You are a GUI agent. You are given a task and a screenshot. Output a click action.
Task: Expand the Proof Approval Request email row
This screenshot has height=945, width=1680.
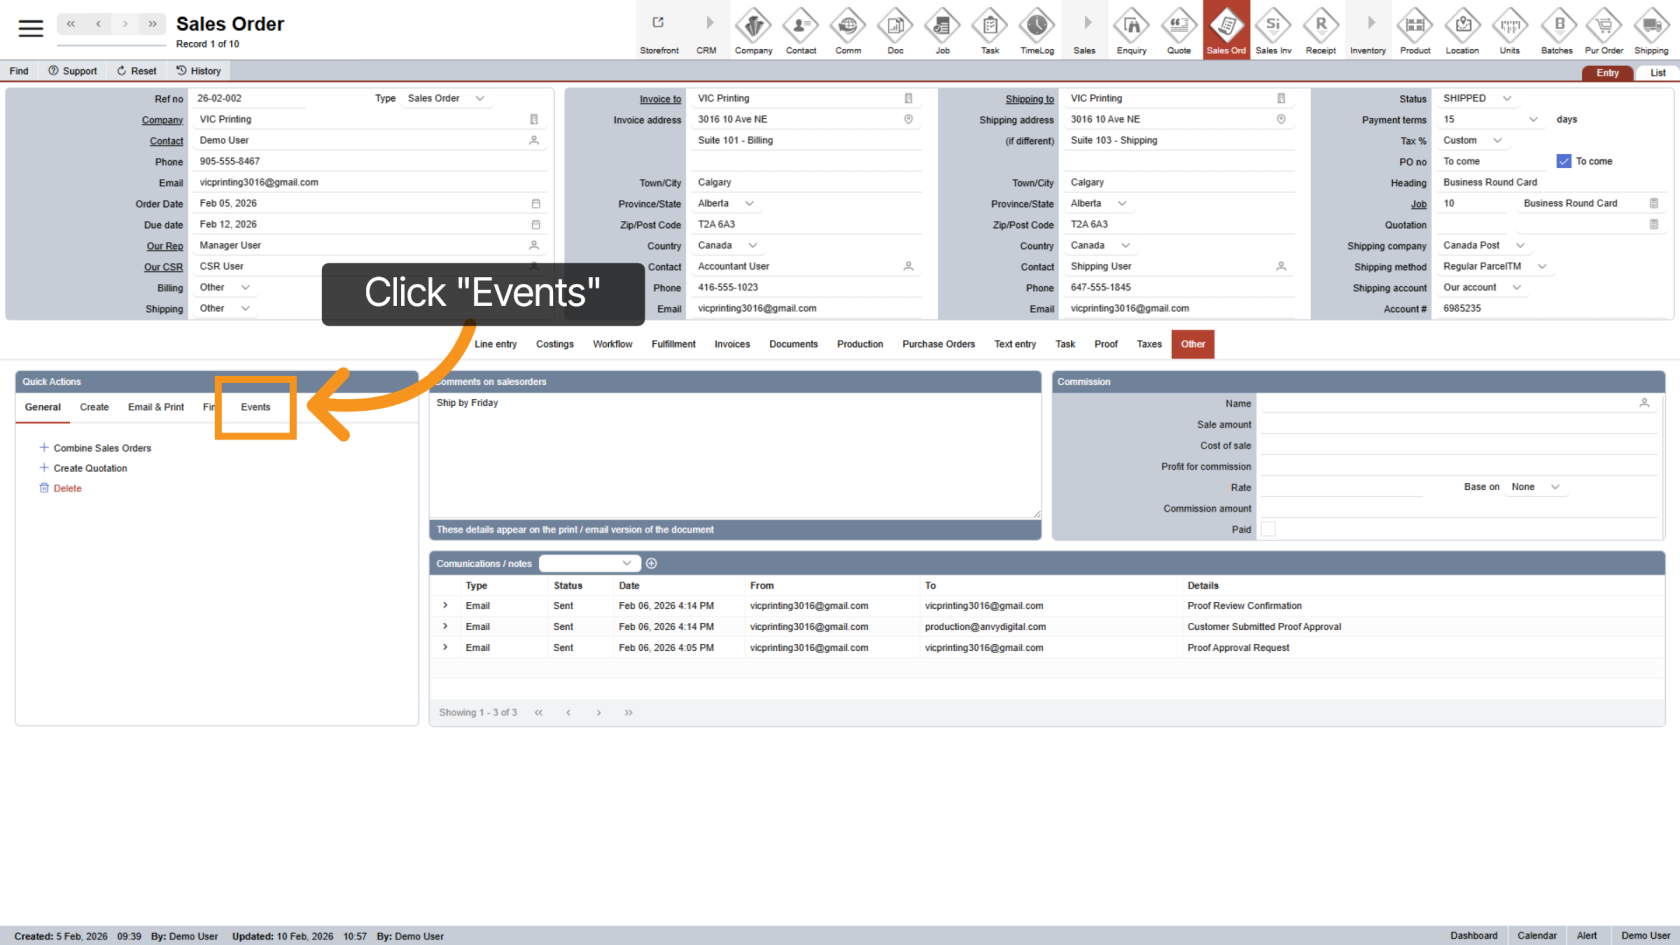(x=445, y=647)
